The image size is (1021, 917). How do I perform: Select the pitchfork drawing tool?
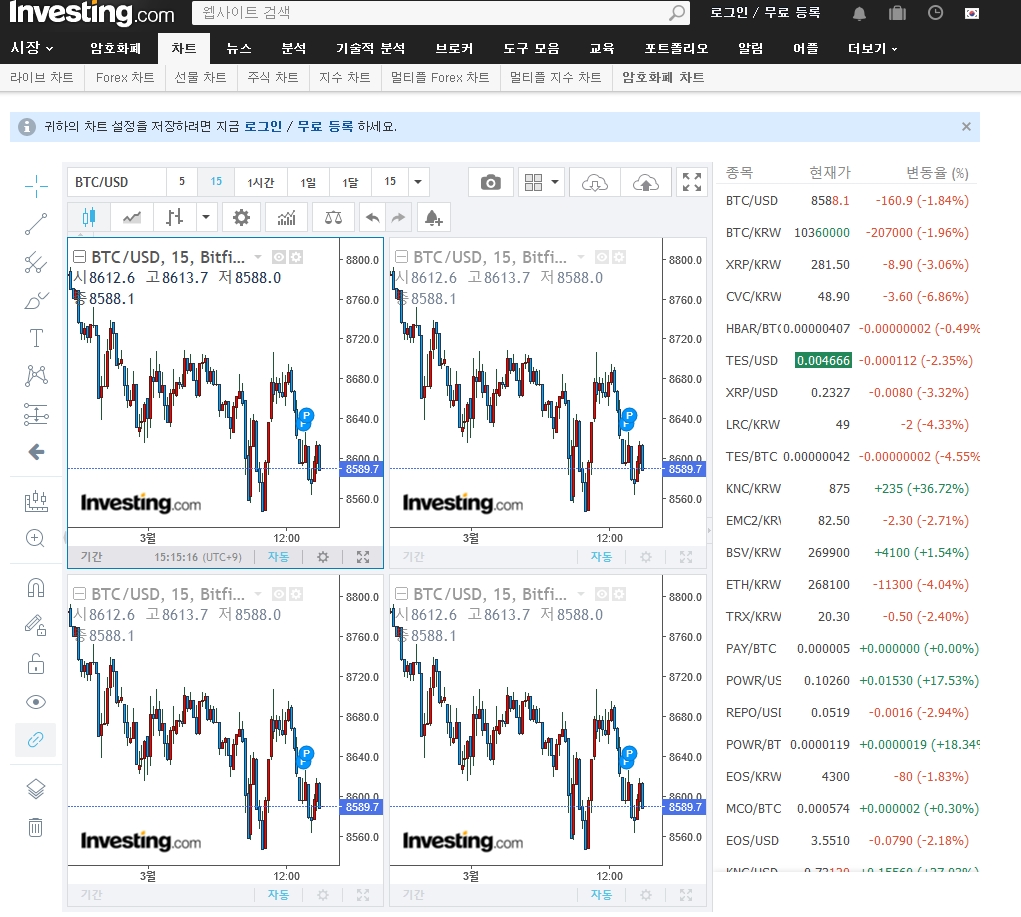(36, 262)
